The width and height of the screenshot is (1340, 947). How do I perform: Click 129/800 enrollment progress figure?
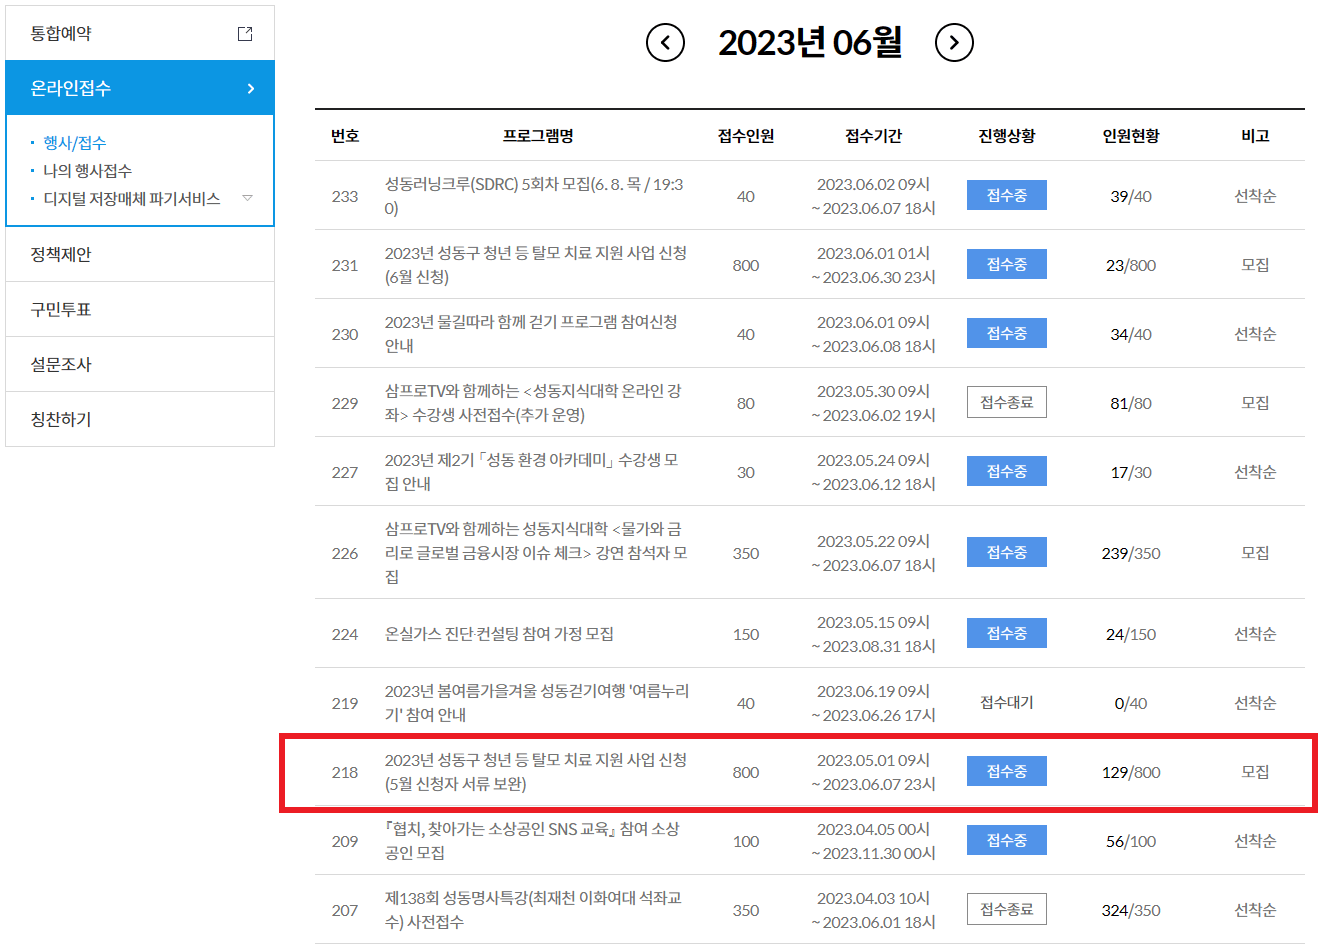click(1129, 770)
